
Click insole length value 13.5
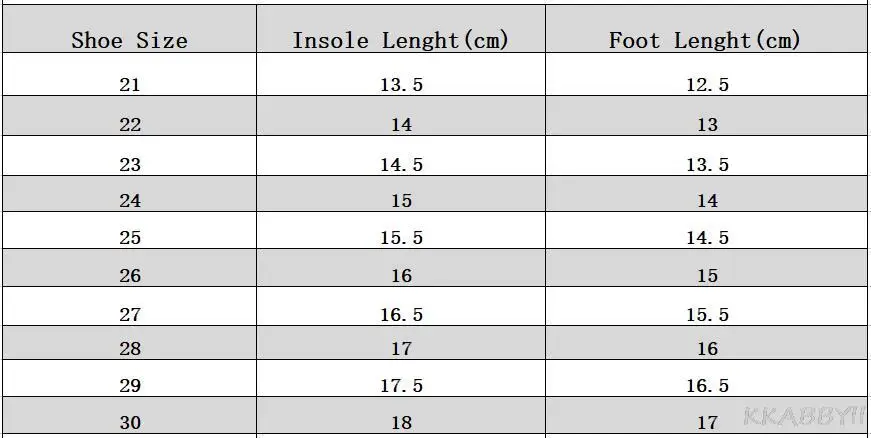click(x=401, y=85)
